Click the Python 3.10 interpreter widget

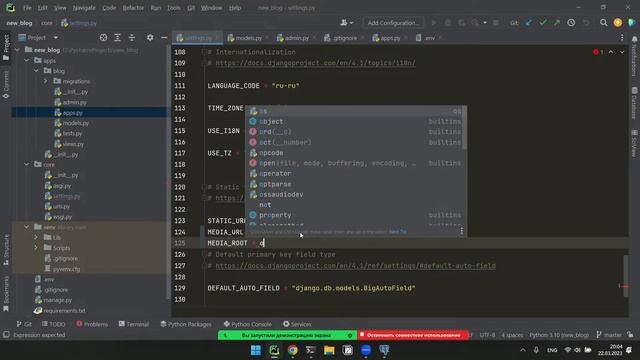click(559, 335)
